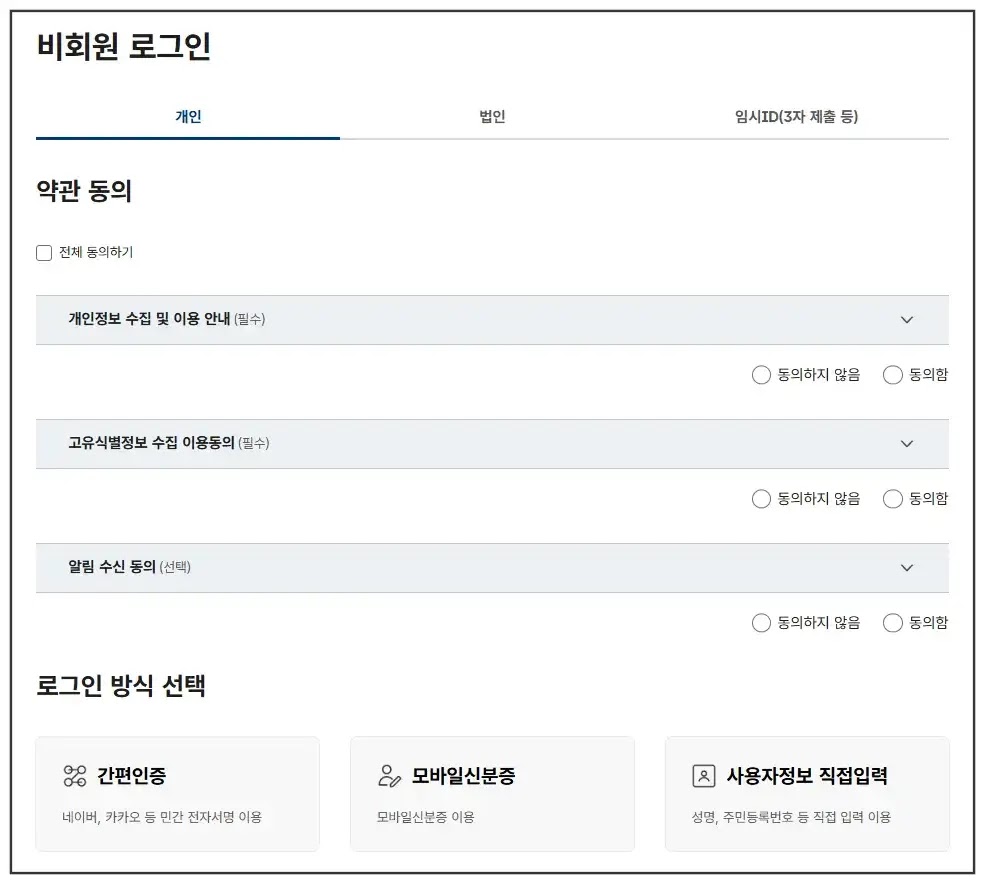Image resolution: width=985 pixels, height=884 pixels.
Task: Click text 모바일신분증 이용
Action: pyautogui.click(x=425, y=817)
